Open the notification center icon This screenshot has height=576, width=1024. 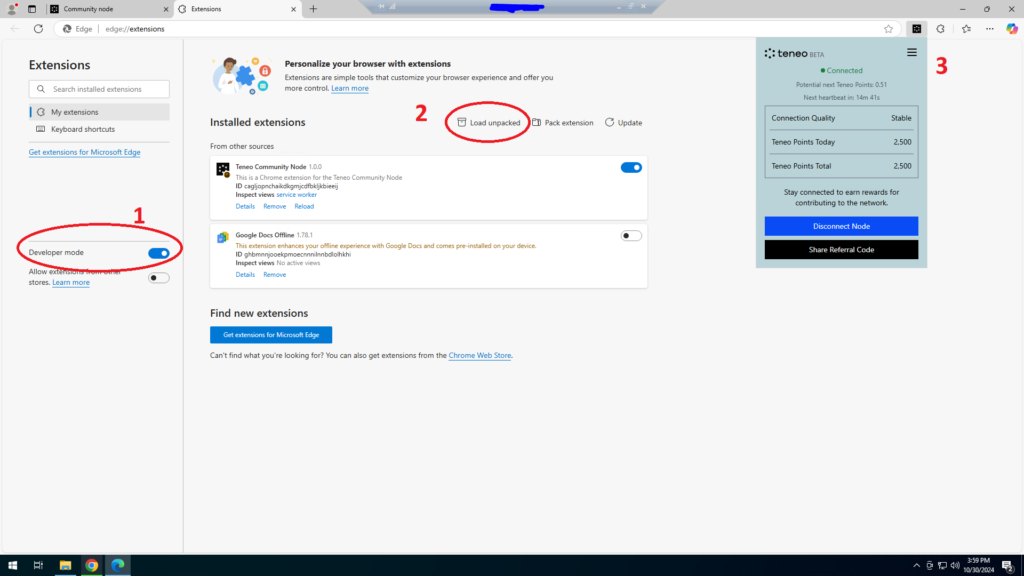1008,566
